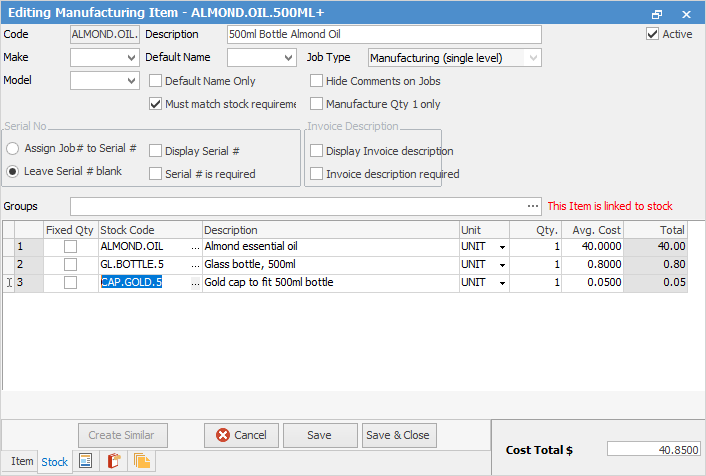706x476 pixels.
Task: Toggle the Active checkbox
Action: coord(653,34)
